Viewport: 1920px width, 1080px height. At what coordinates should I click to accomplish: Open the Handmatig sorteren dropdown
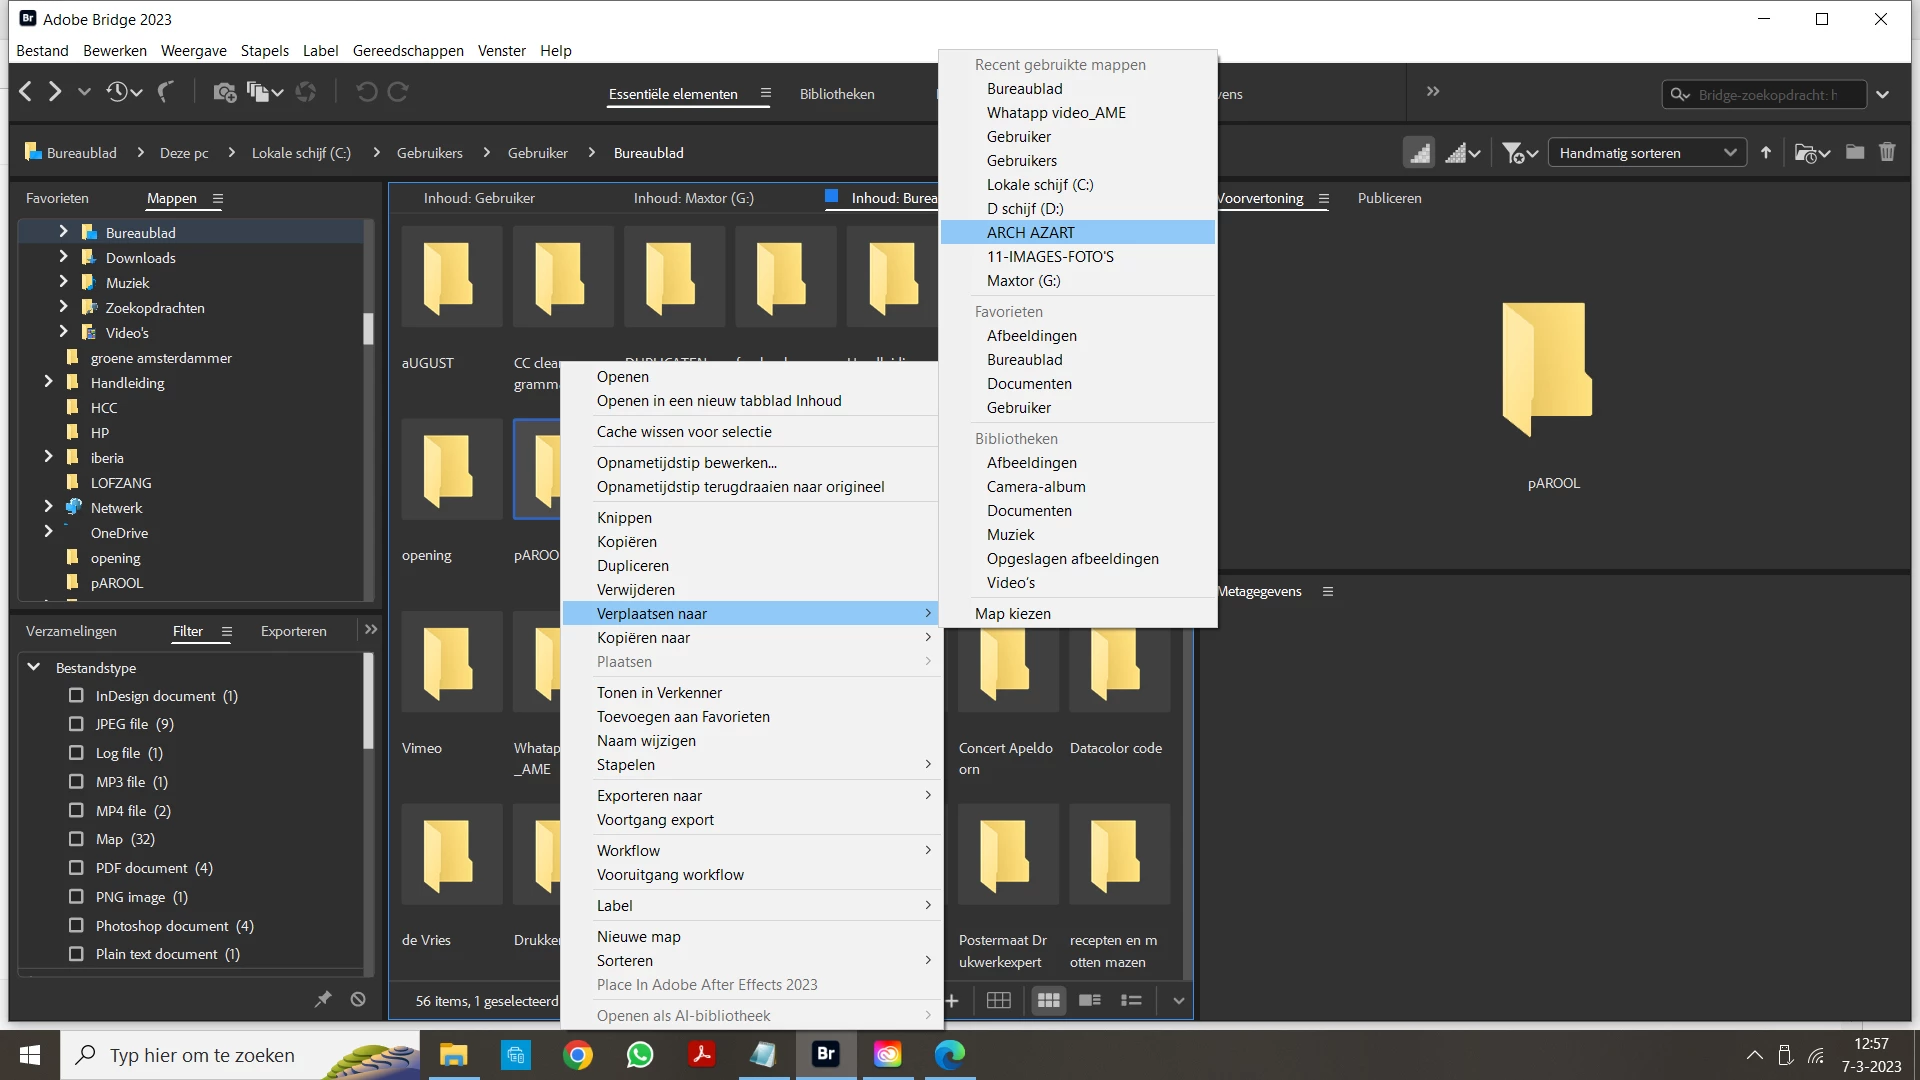coord(1647,153)
